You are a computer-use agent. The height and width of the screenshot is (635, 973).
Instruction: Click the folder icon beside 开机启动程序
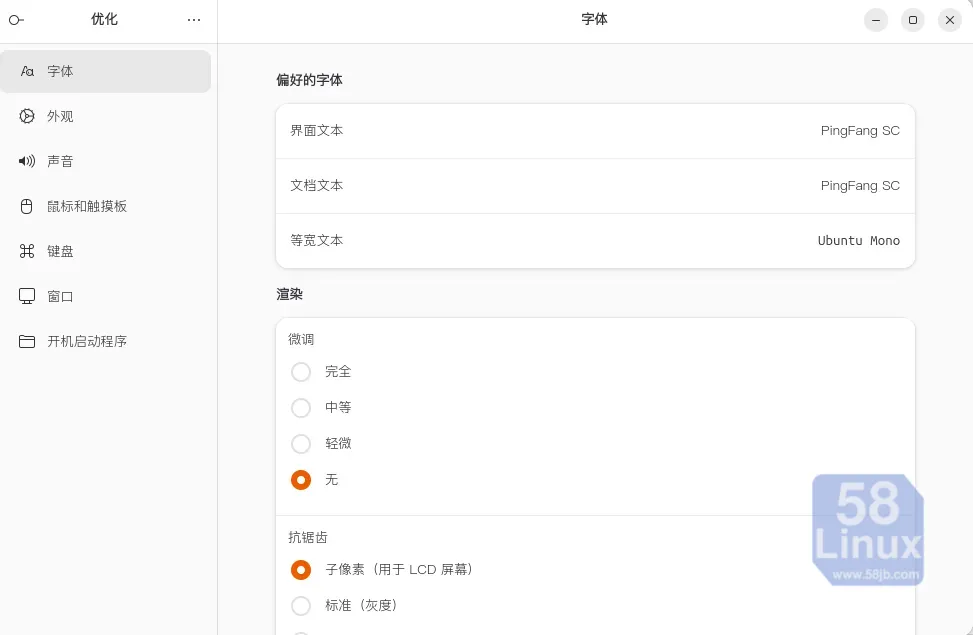pos(27,341)
